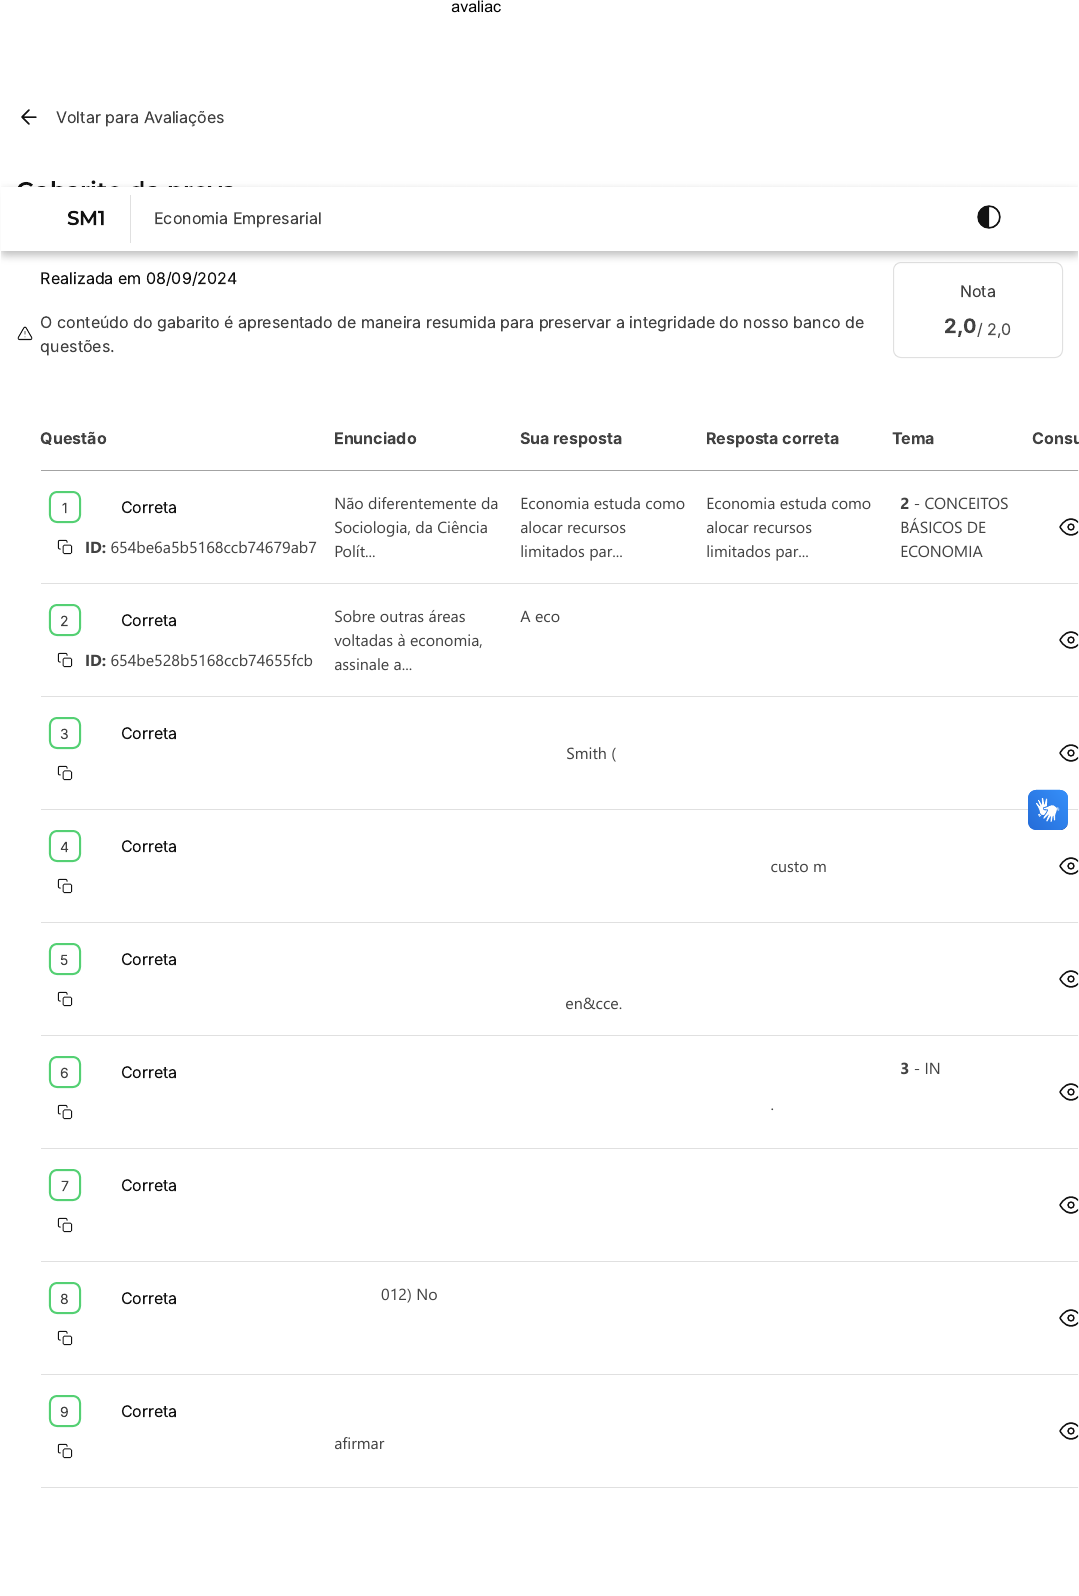View details with question 1 eye icon
This screenshot has height=1596, width=1079.
pyautogui.click(x=1067, y=527)
